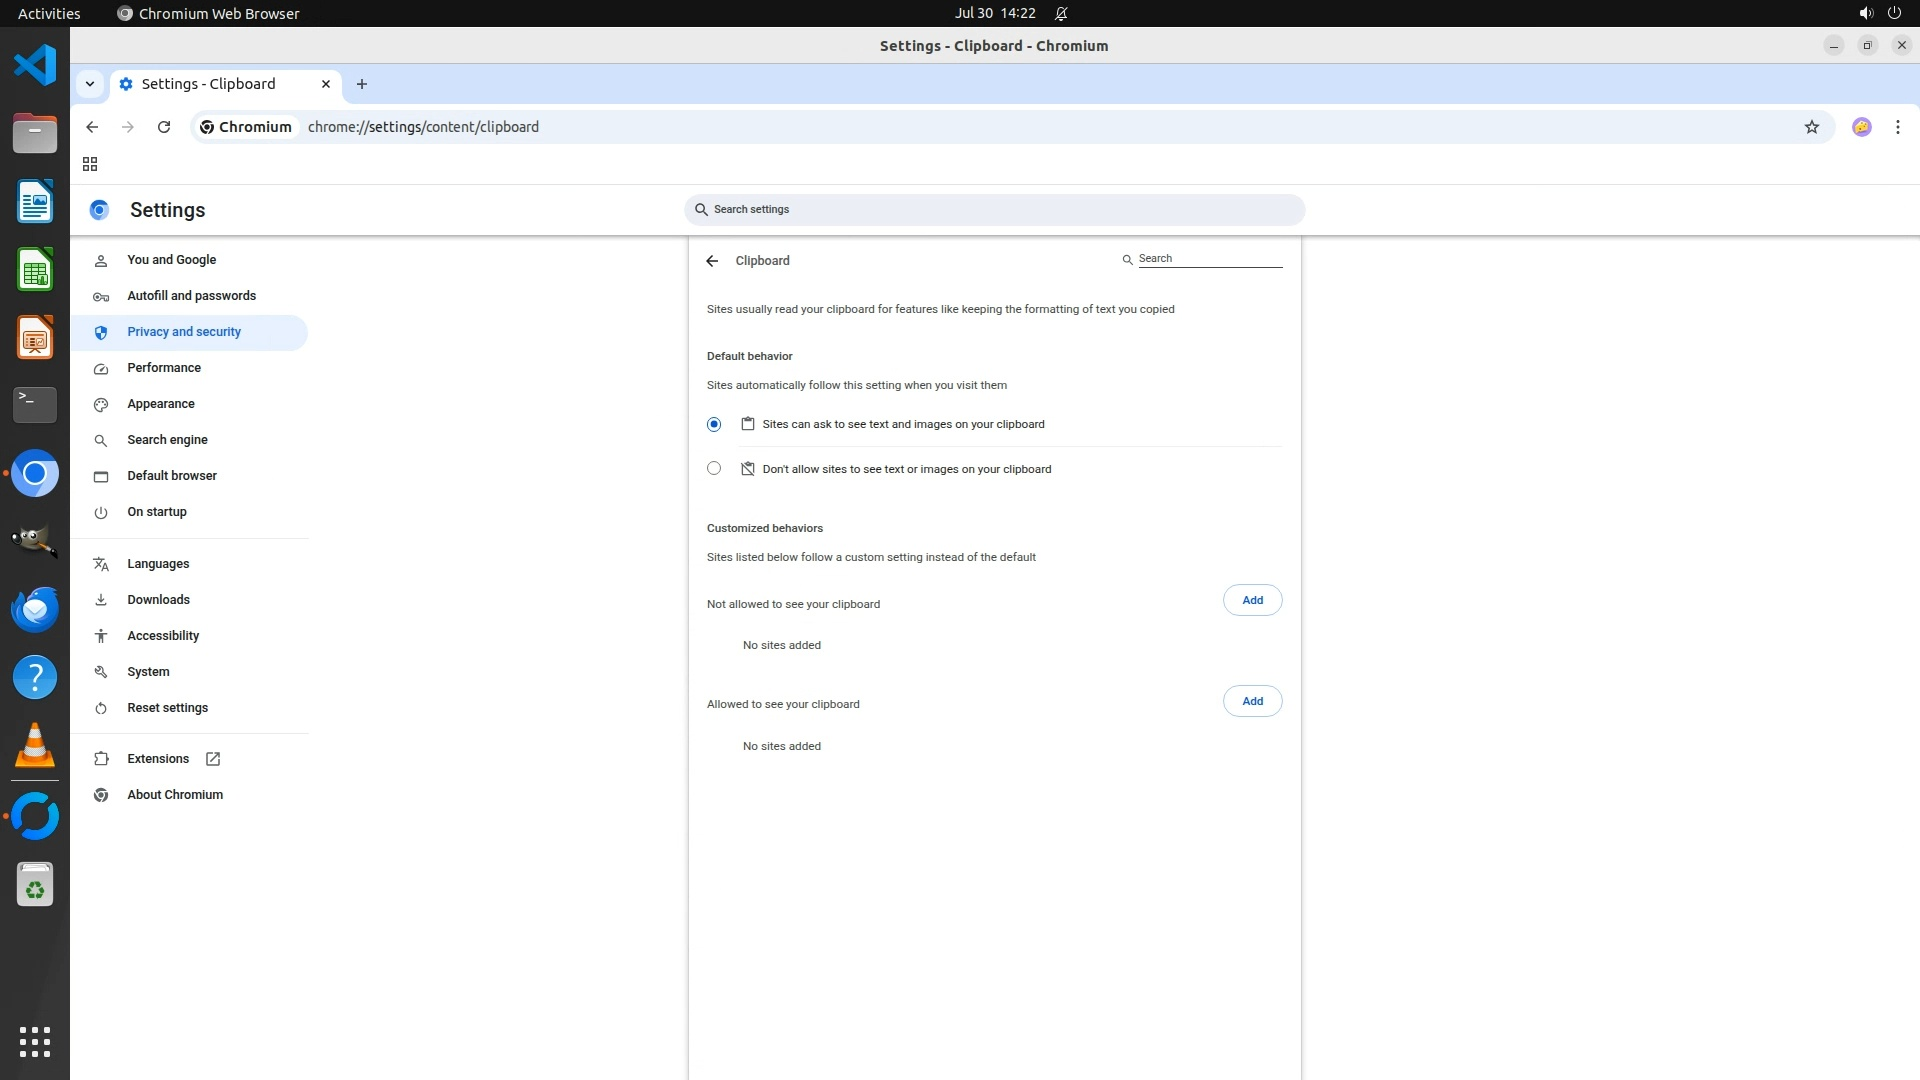Open Autofill and passwords section
The height and width of the screenshot is (1080, 1920).
pos(191,296)
